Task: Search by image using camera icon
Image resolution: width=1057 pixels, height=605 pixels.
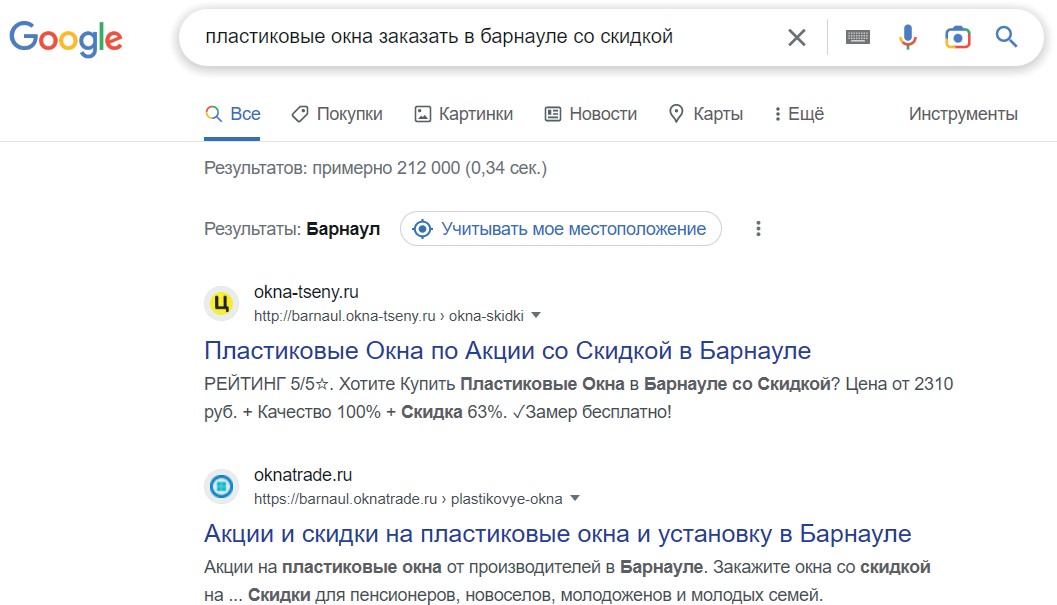Action: (957, 38)
